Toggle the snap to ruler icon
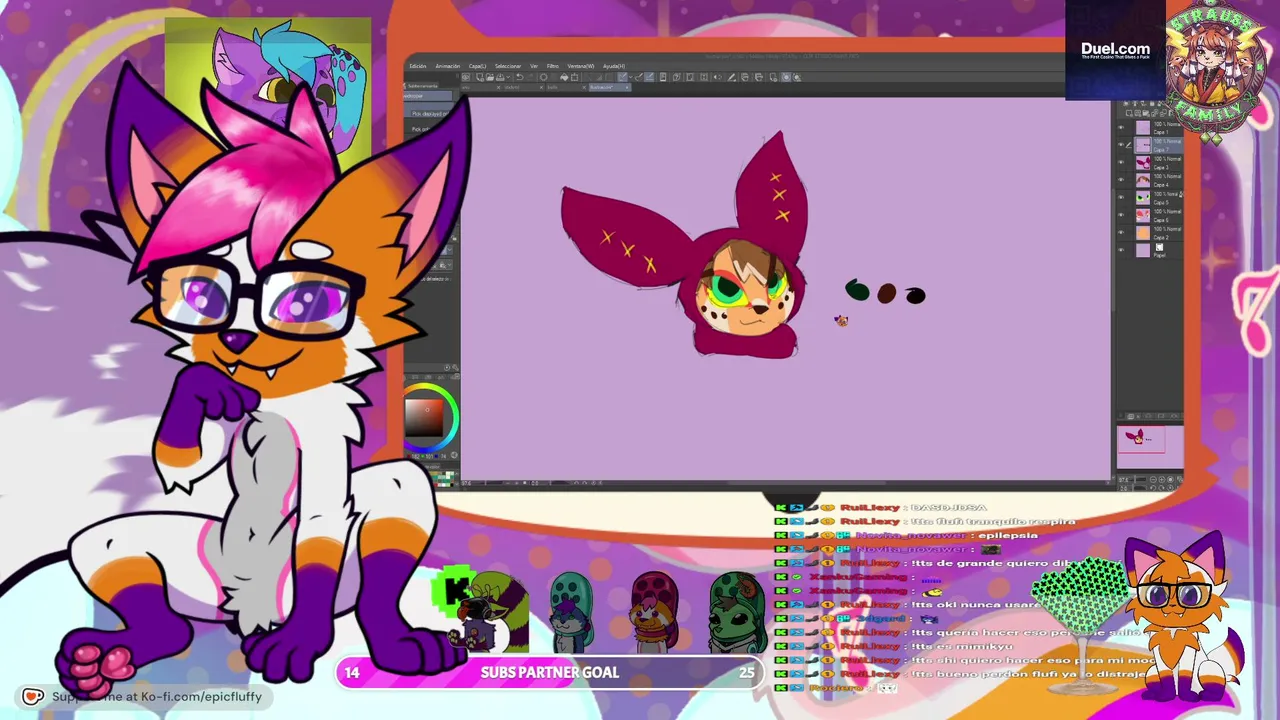The width and height of the screenshot is (1280, 720). click(623, 77)
